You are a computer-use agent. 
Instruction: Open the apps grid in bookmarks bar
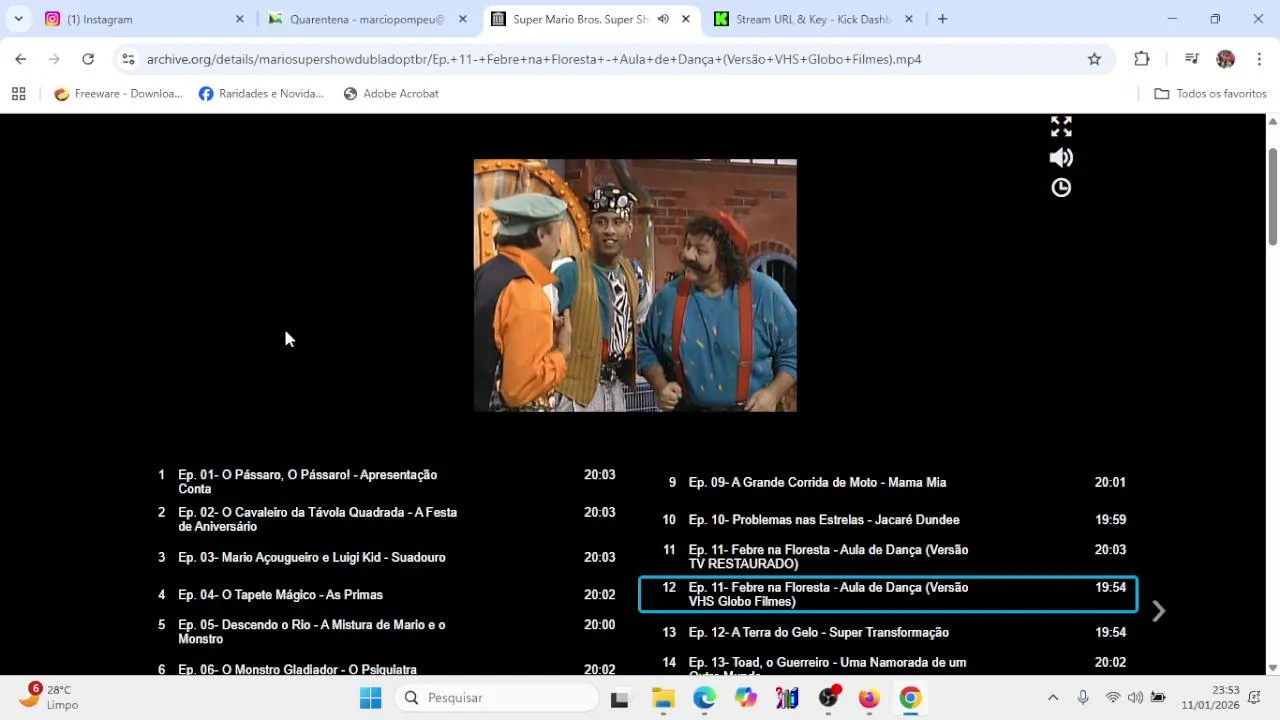[18, 94]
